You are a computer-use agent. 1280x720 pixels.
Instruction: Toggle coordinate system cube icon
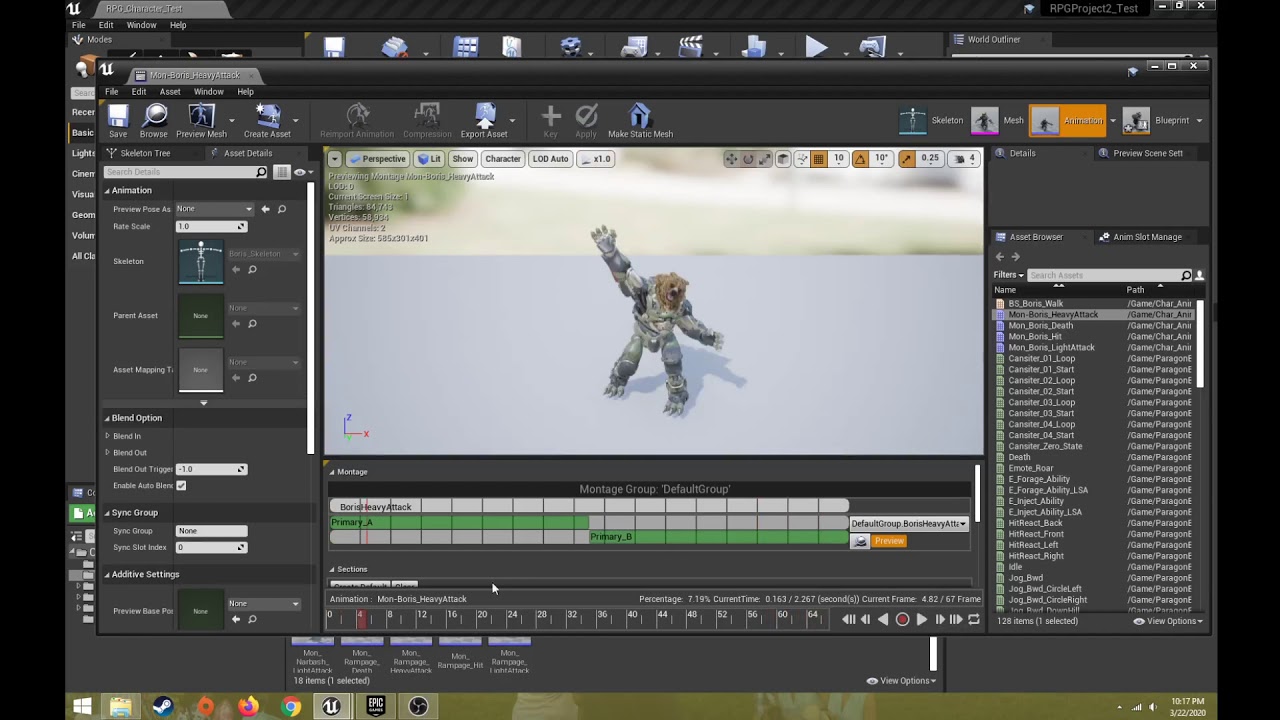(x=784, y=159)
